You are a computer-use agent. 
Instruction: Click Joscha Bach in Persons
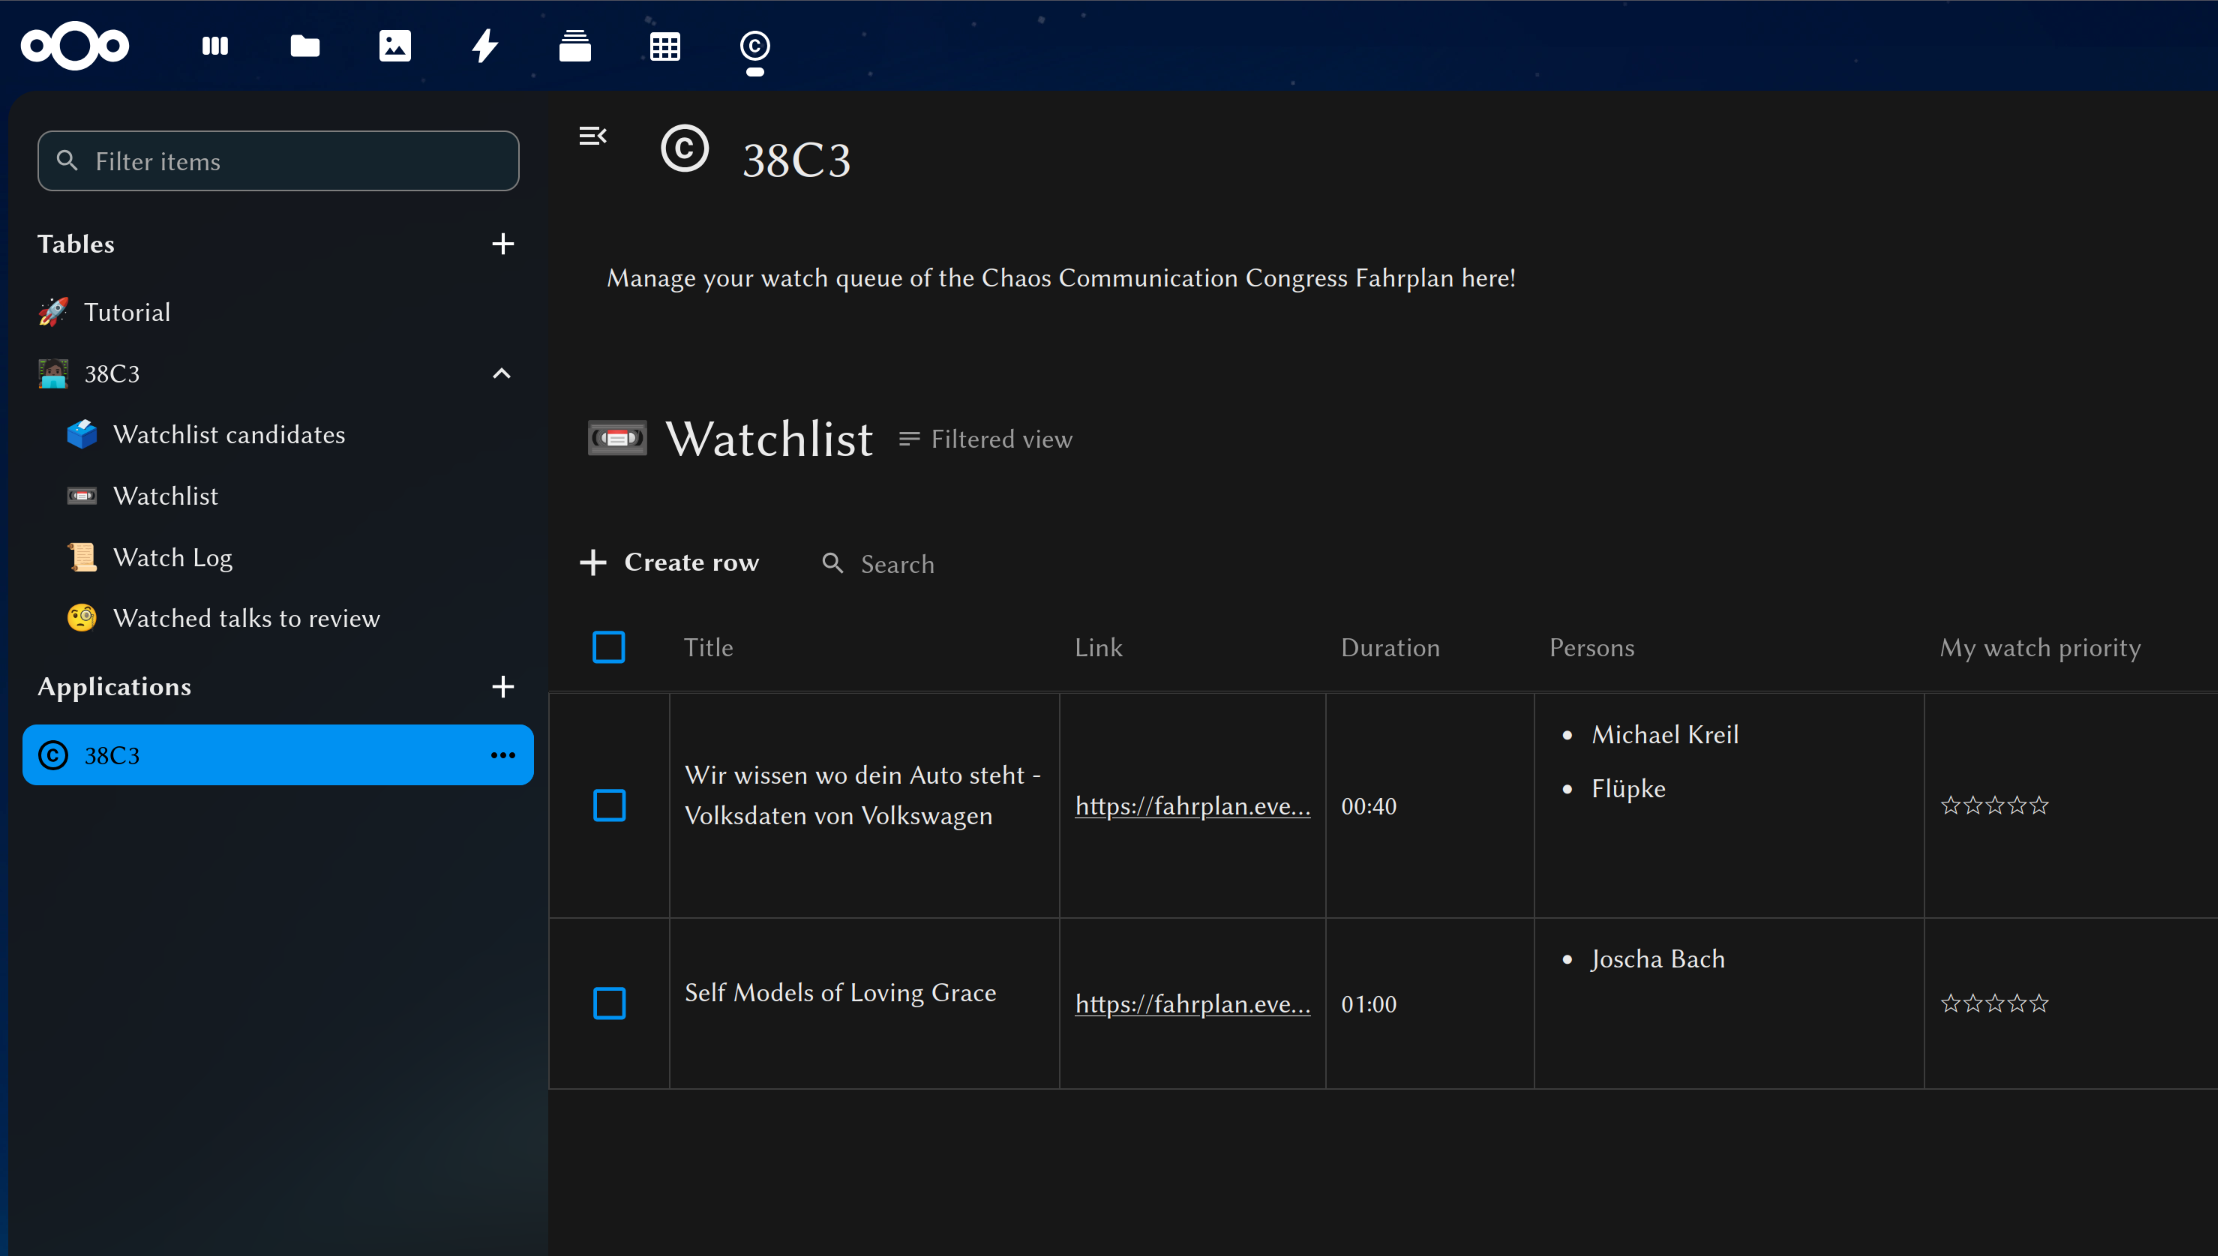(1658, 959)
